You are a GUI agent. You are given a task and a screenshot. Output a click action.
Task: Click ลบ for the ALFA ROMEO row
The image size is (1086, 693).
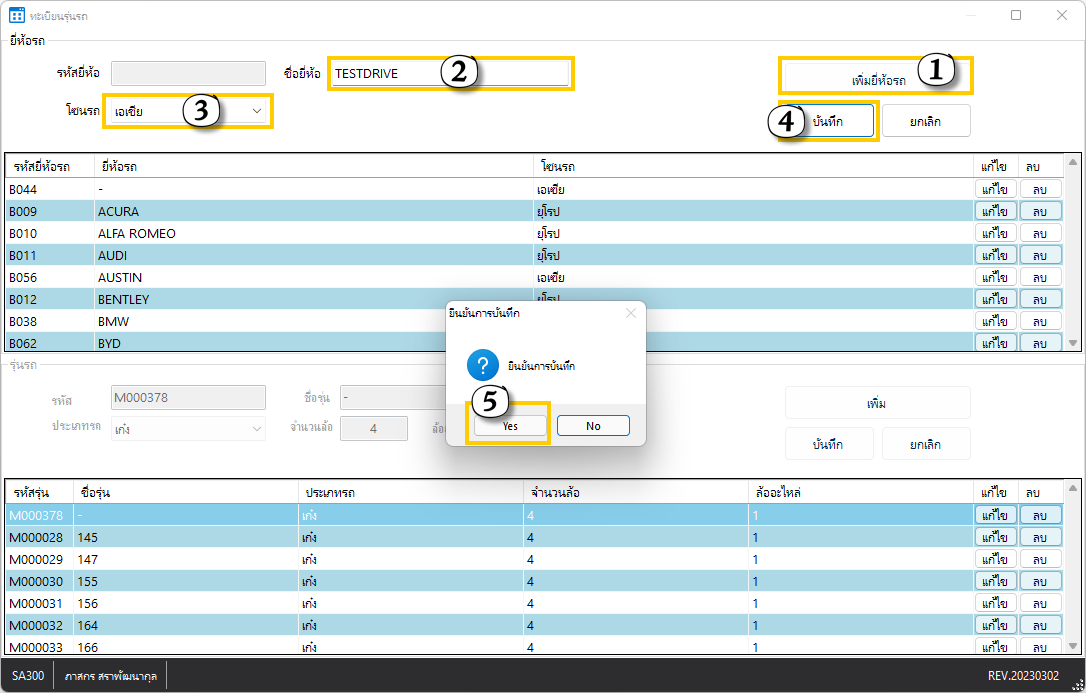pyautogui.click(x=1040, y=233)
